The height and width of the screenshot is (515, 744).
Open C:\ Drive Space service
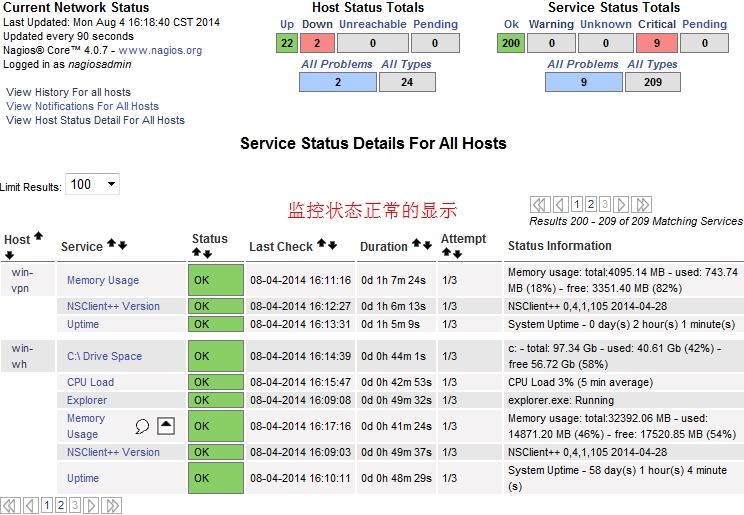coord(104,356)
